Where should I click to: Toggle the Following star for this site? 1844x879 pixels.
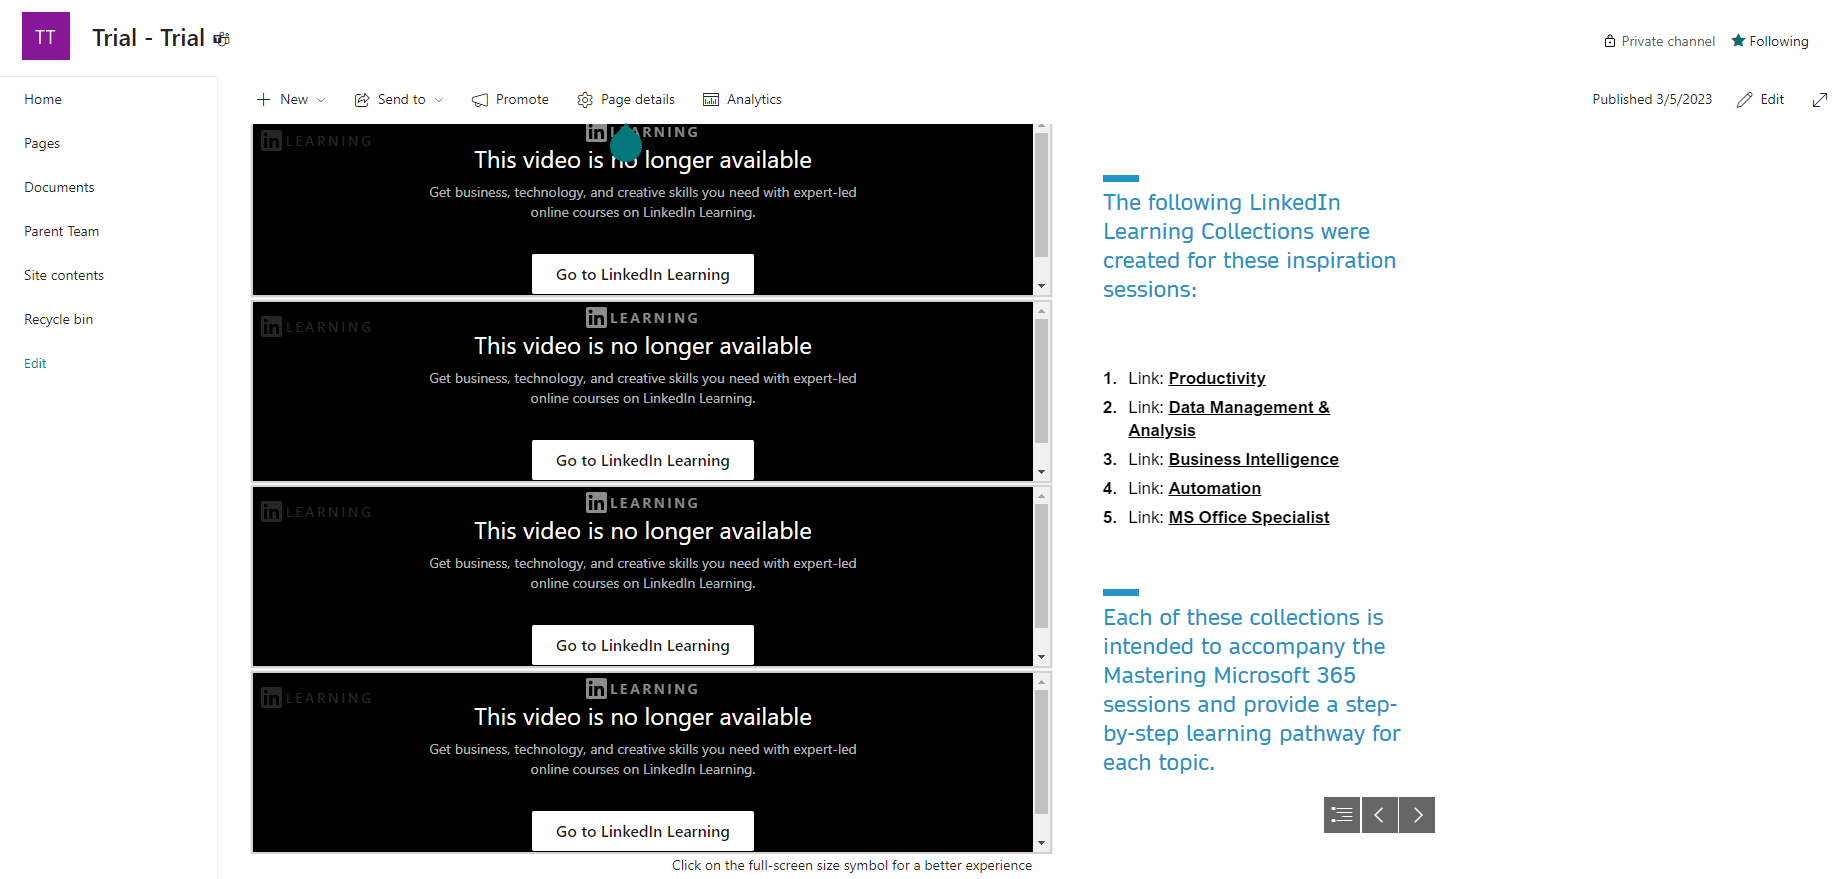pyautogui.click(x=1770, y=41)
